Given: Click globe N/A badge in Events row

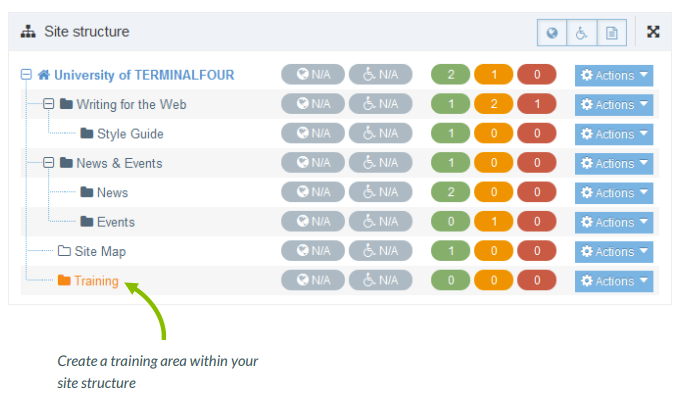Looking at the screenshot, I should (313, 222).
